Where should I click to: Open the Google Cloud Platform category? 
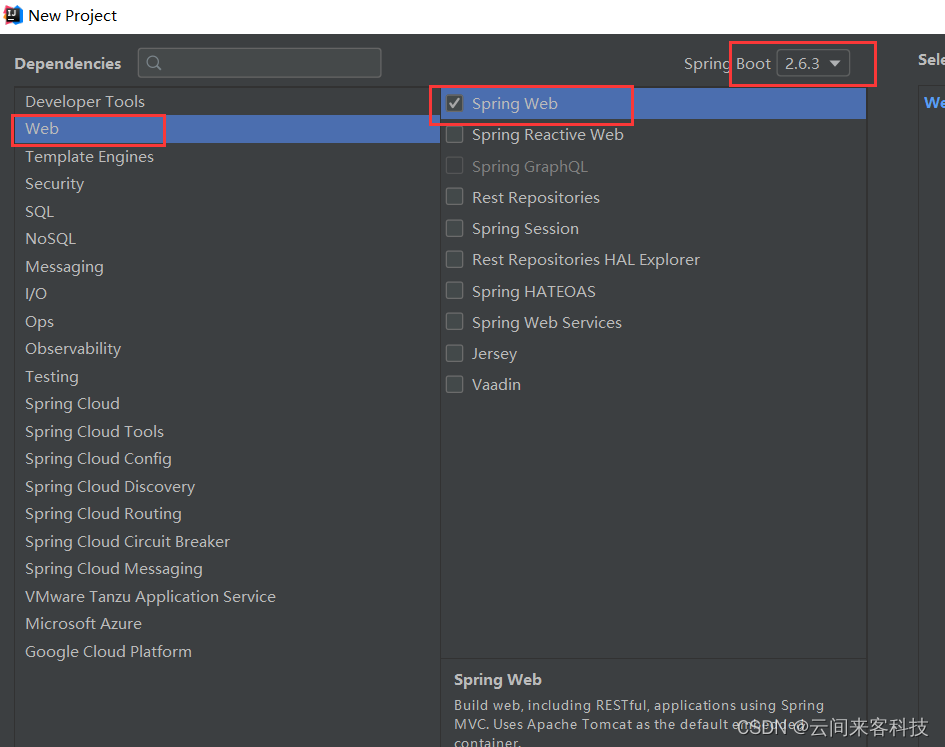coord(227,651)
